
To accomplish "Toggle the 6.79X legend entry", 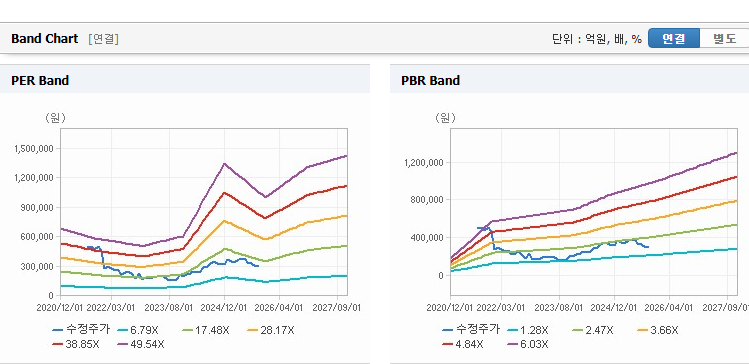I will click(x=137, y=330).
